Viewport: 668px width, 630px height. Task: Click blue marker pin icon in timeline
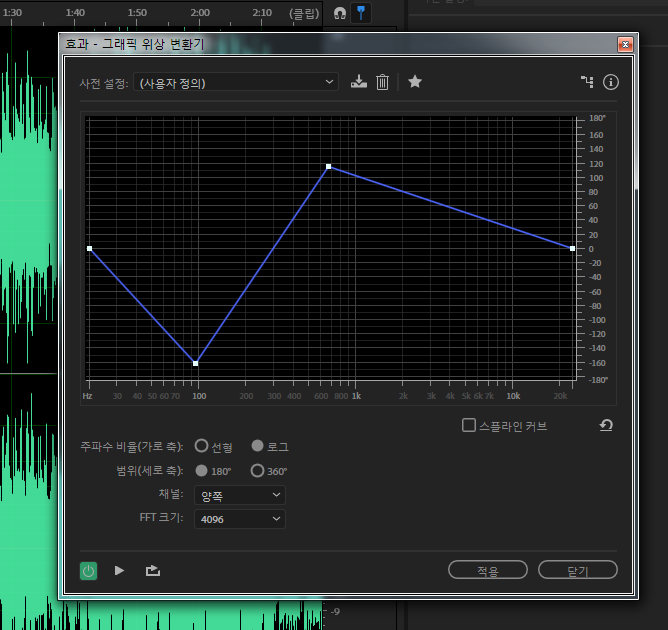coord(361,13)
